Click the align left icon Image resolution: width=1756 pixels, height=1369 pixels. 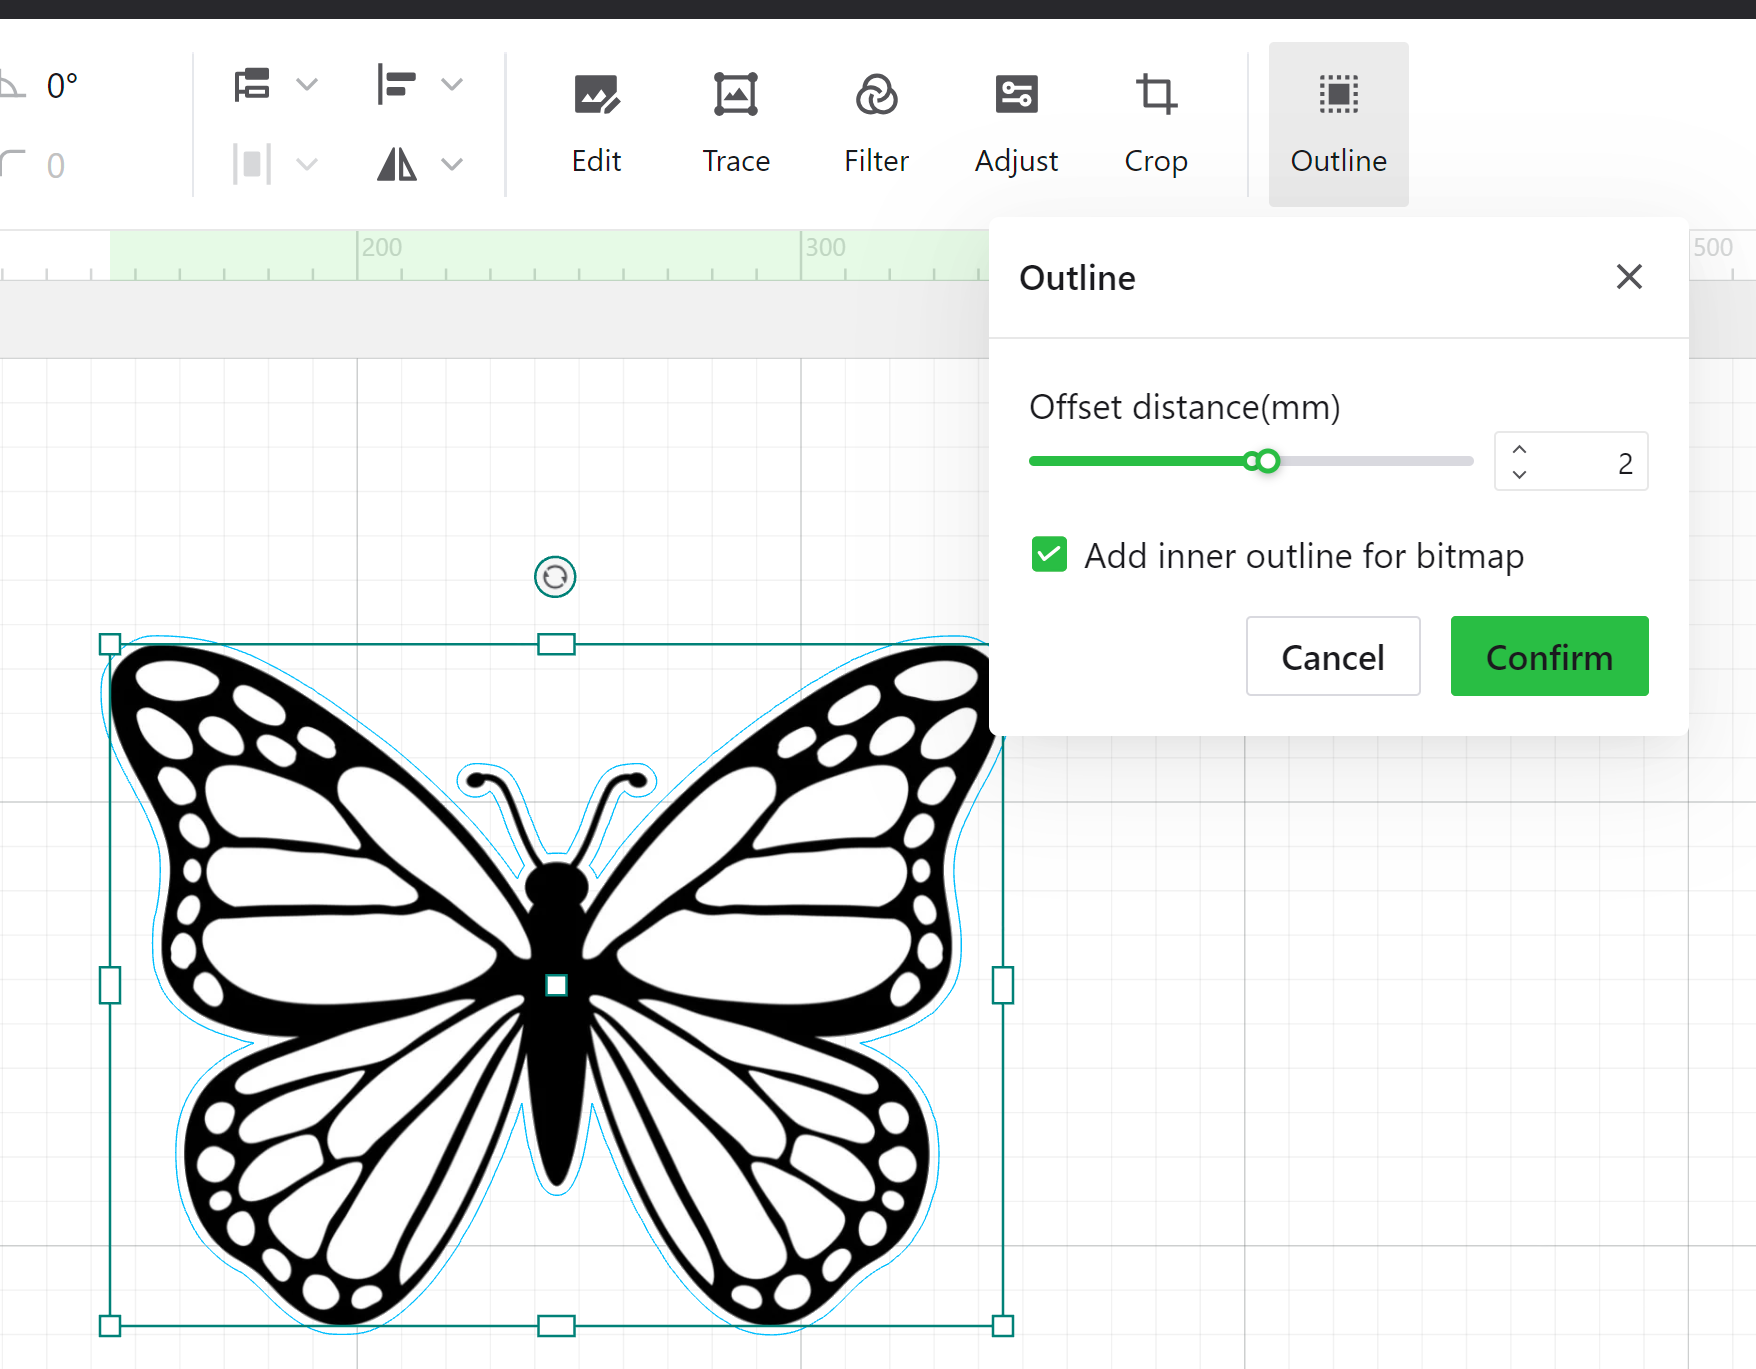[396, 85]
